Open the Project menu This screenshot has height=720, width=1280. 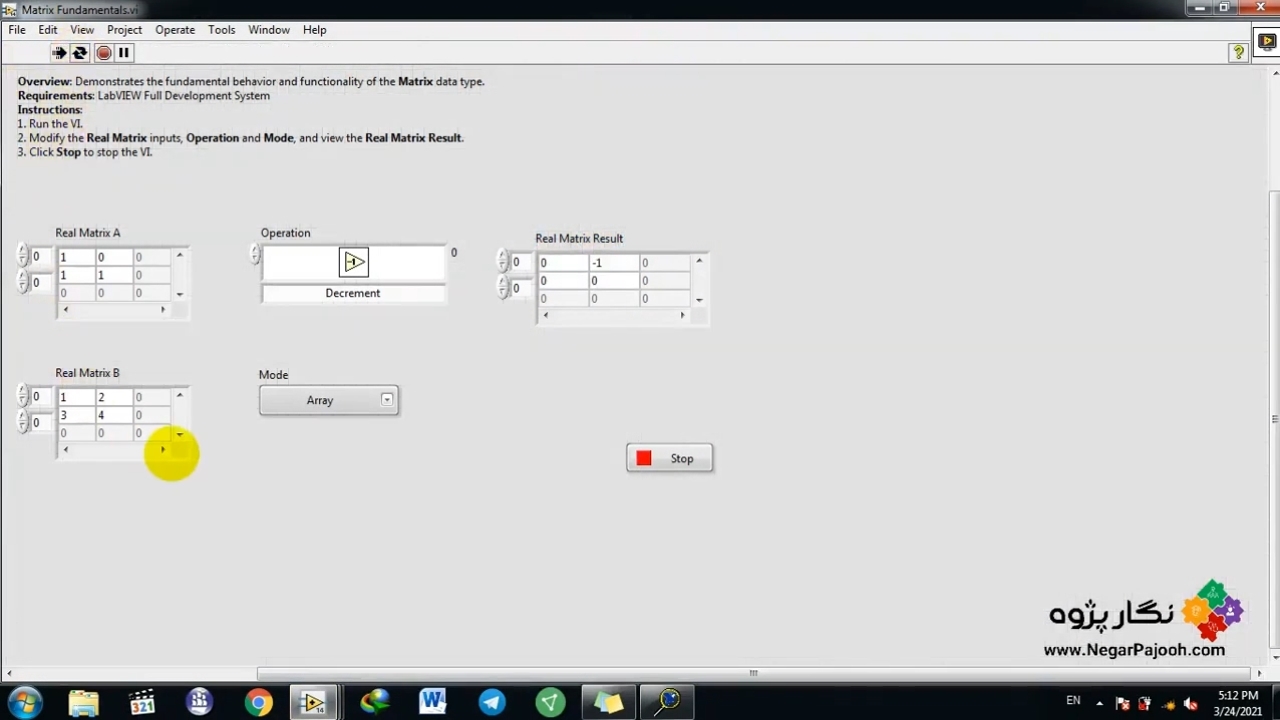(x=124, y=30)
